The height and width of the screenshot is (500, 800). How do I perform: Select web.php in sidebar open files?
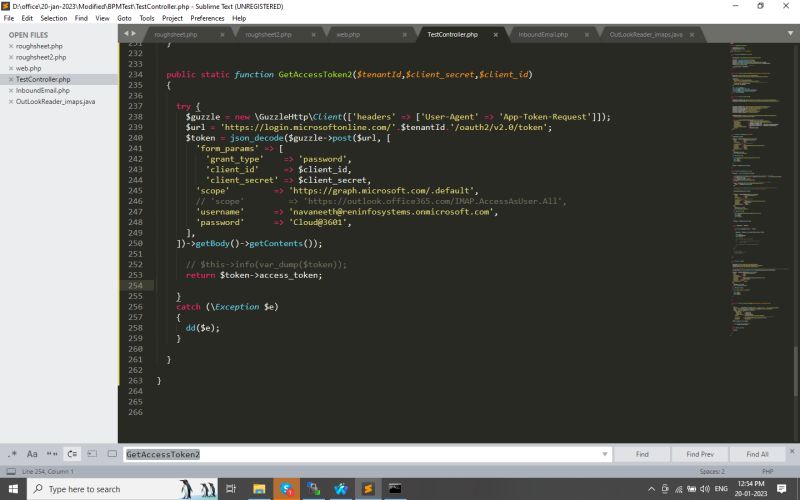coord(29,68)
